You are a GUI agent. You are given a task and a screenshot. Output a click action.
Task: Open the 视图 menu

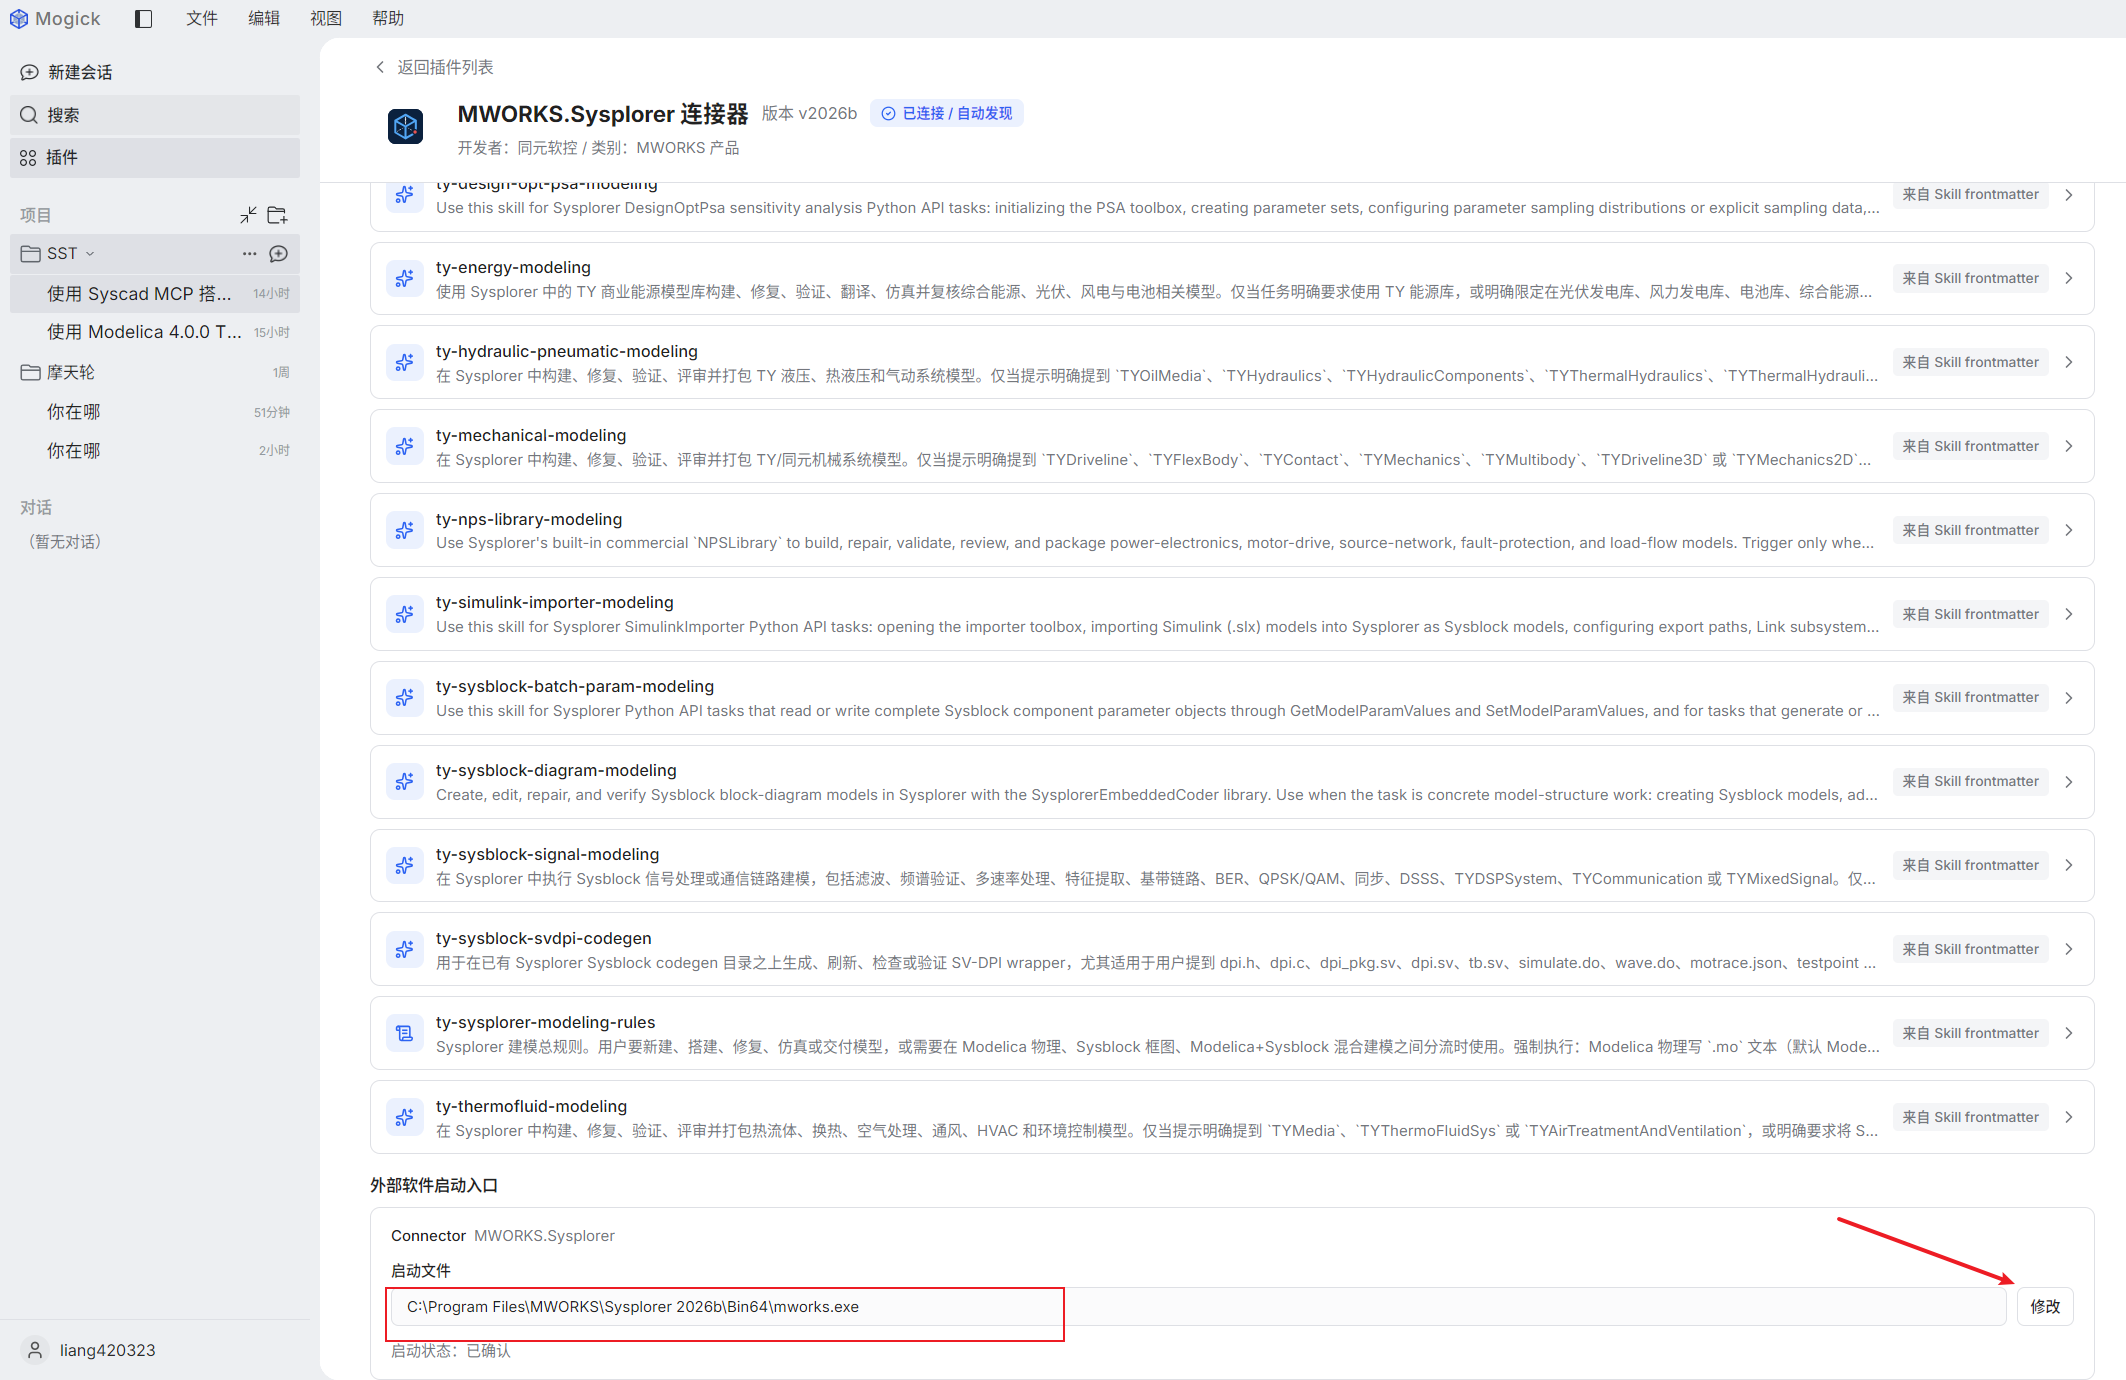pyautogui.click(x=326, y=19)
